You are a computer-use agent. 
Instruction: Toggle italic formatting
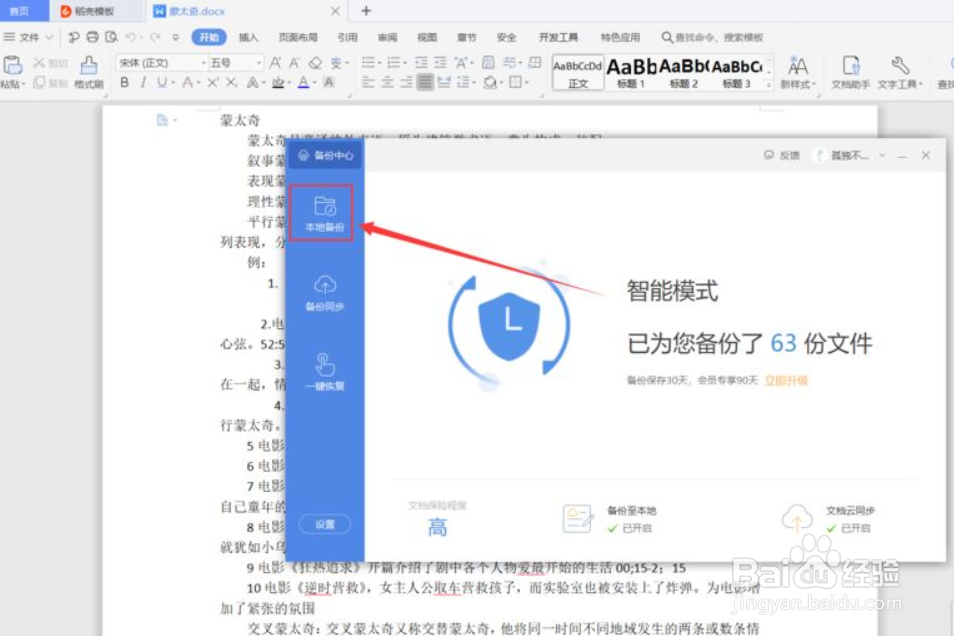point(143,82)
